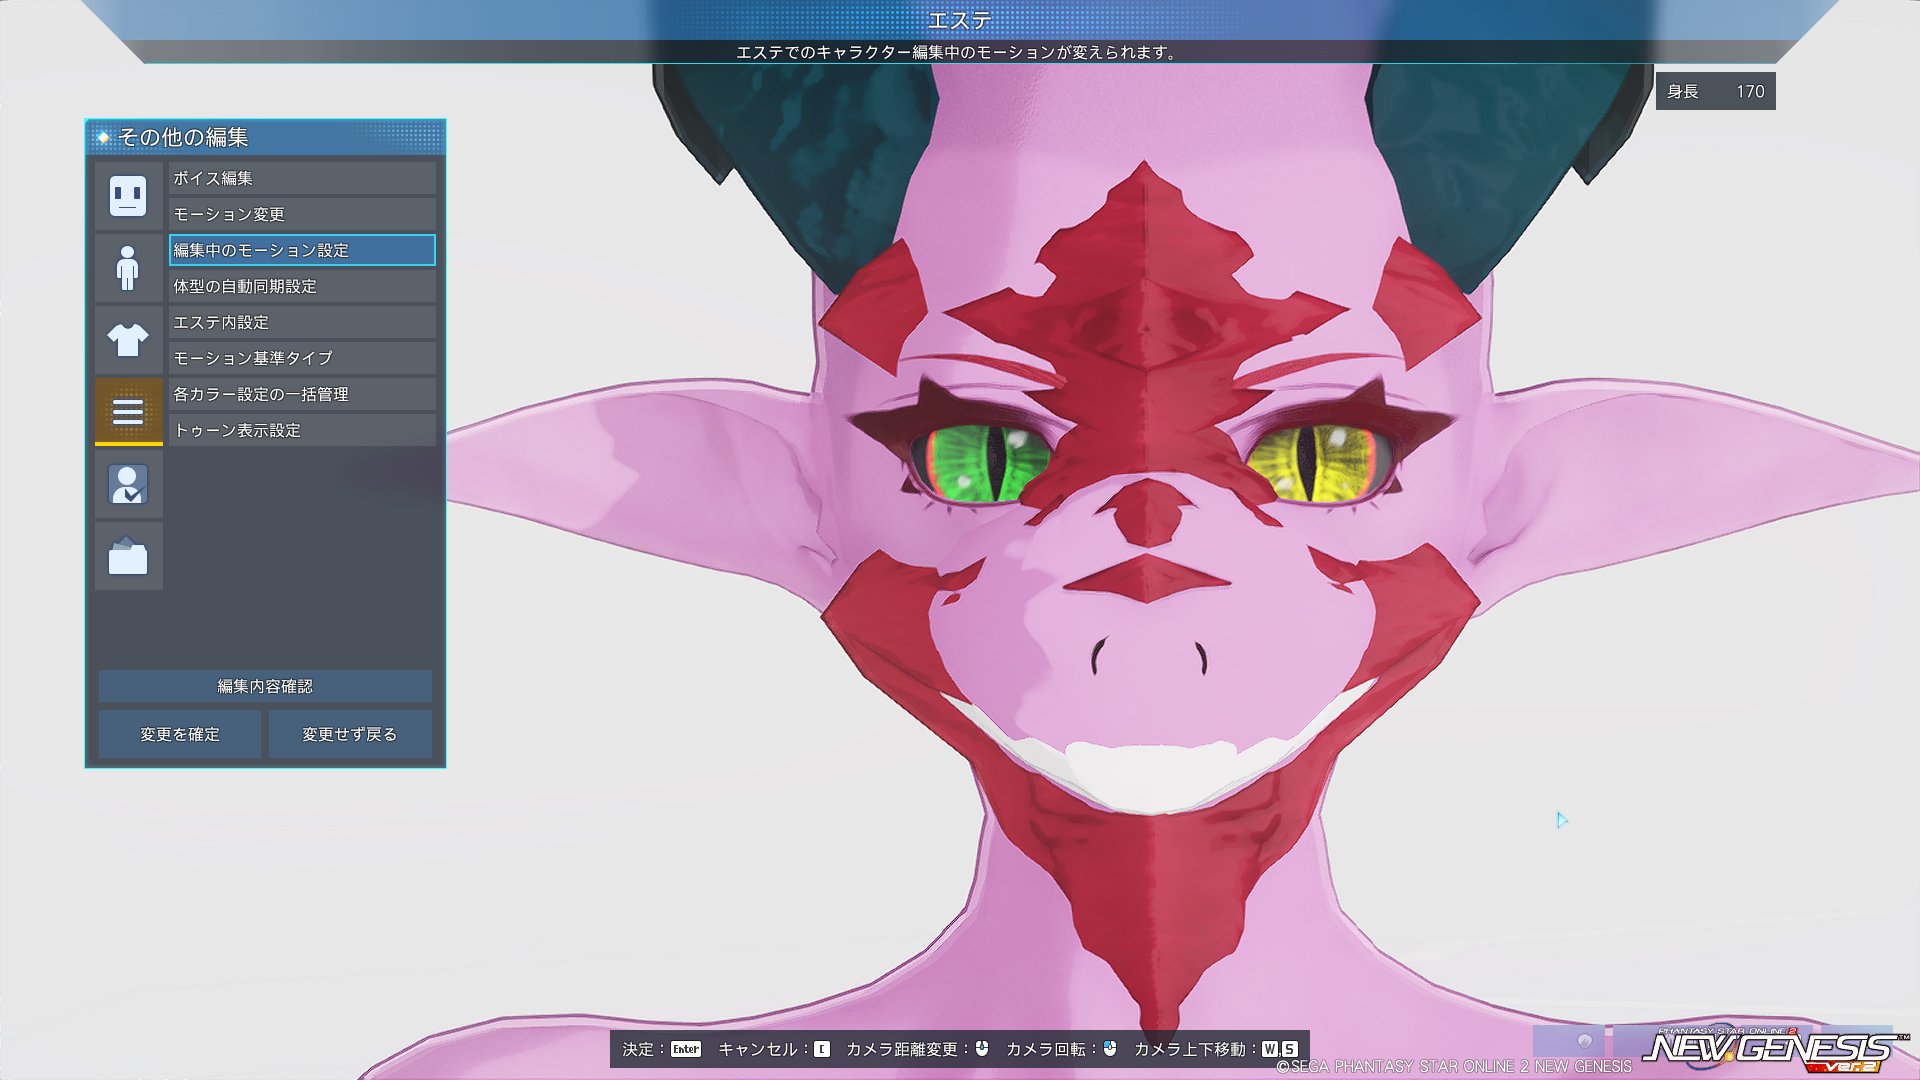The width and height of the screenshot is (1920, 1080).
Task: Click the Enter key hint for 決定
Action: 686,1049
